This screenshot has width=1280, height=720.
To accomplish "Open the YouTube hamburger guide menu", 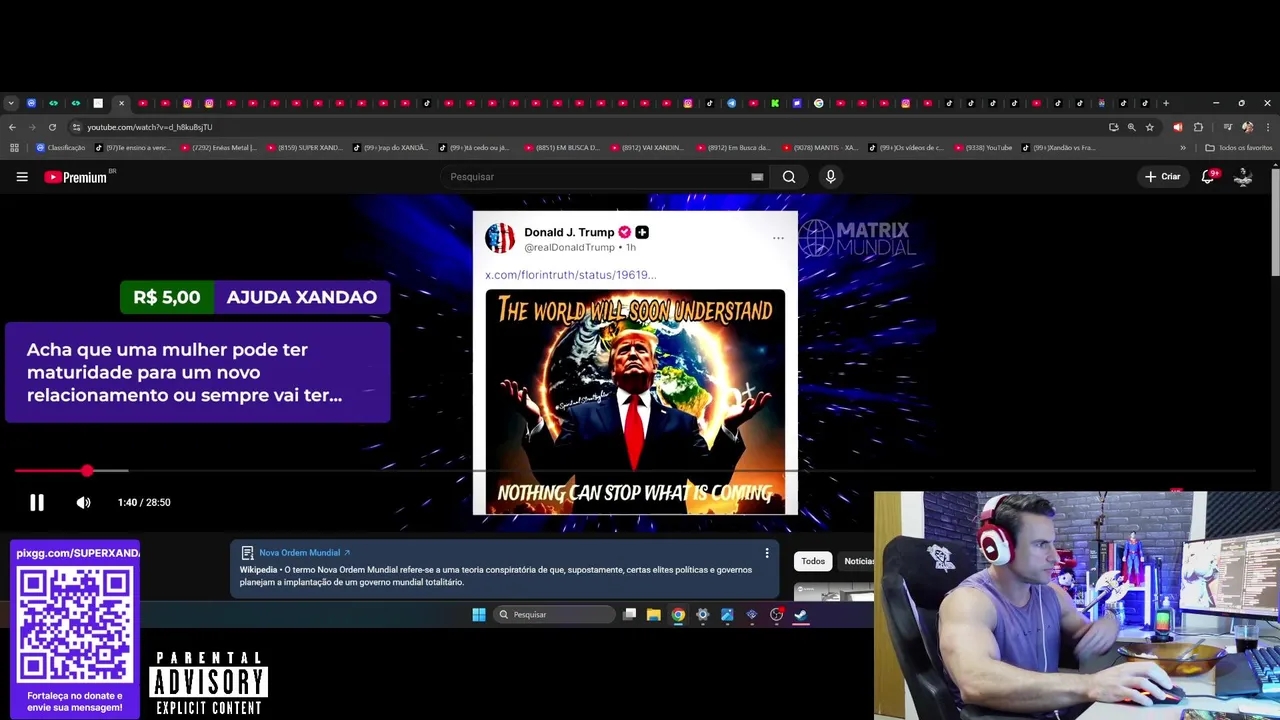I will 22,177.
